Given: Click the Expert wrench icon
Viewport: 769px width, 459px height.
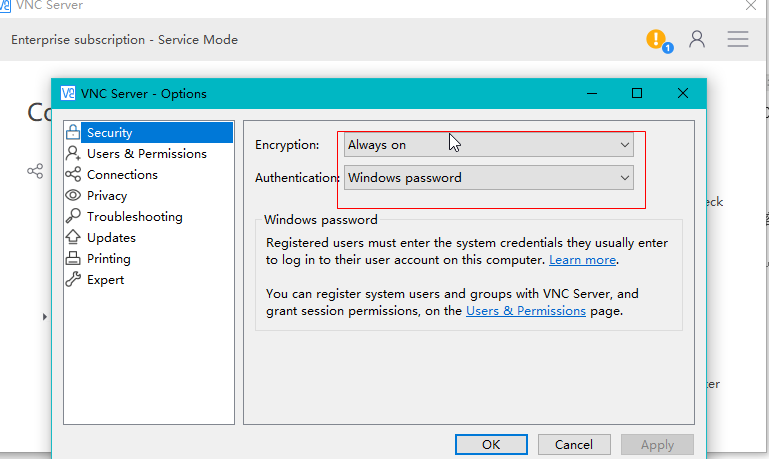Looking at the screenshot, I should click(x=73, y=279).
